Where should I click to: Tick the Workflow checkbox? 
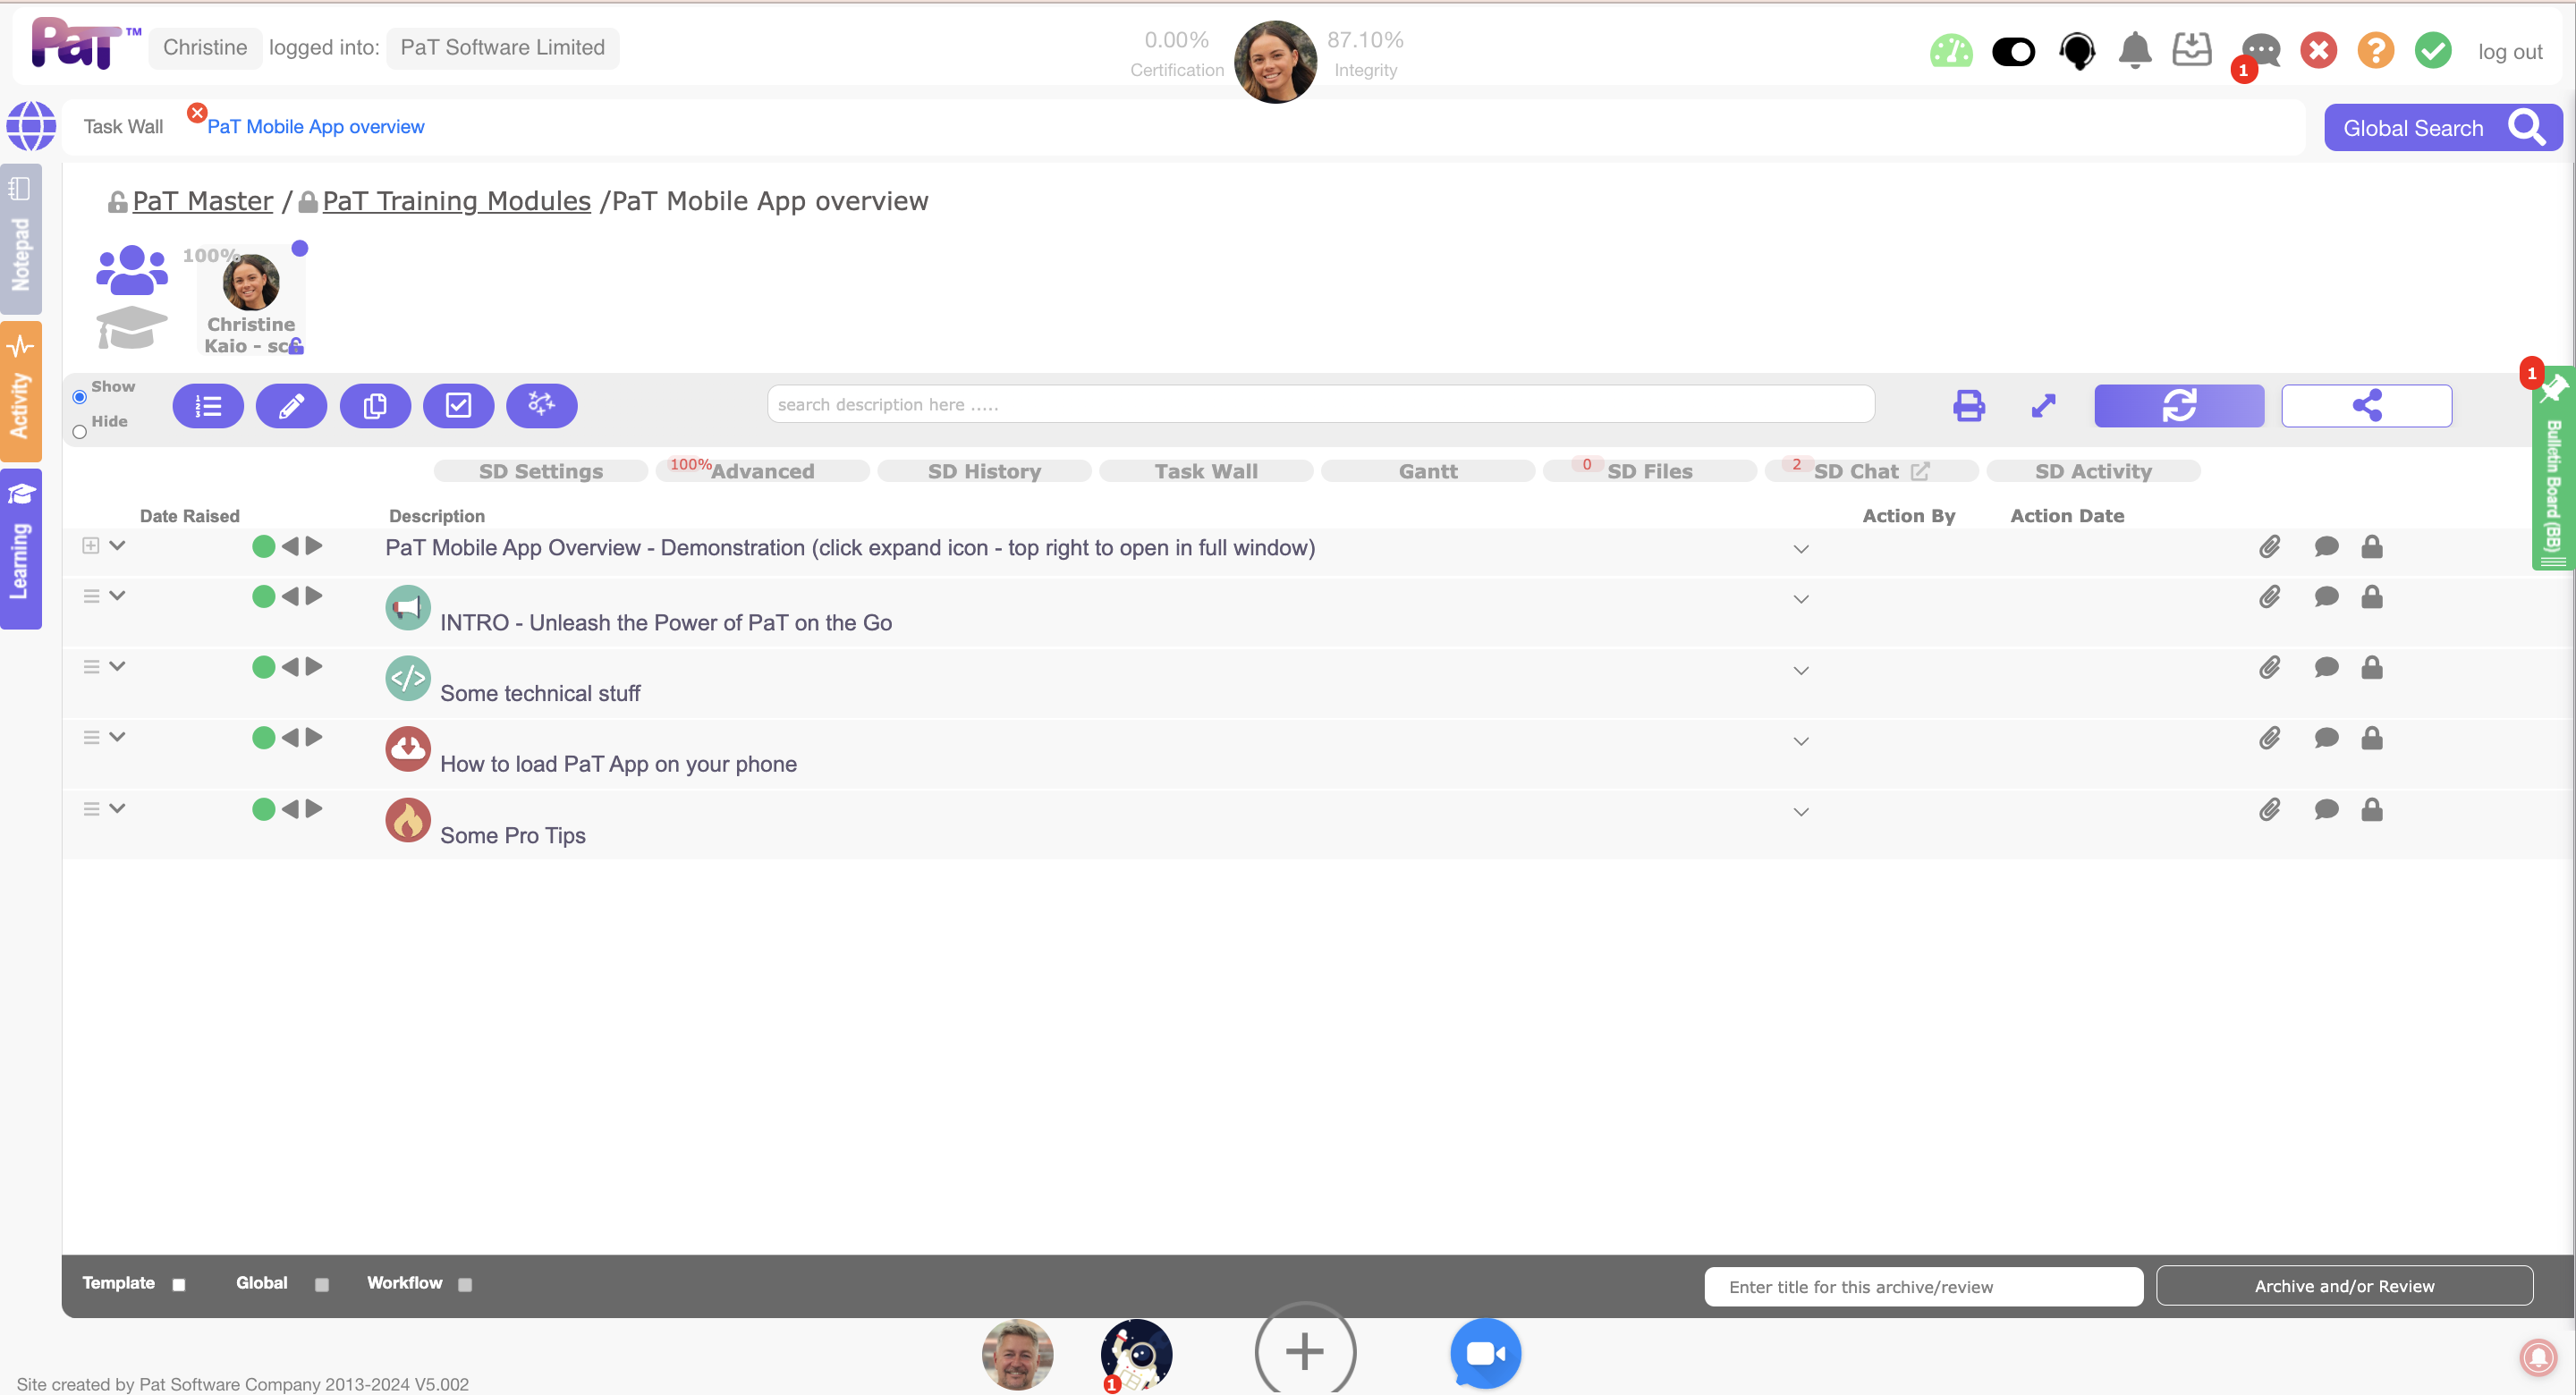(x=465, y=1284)
